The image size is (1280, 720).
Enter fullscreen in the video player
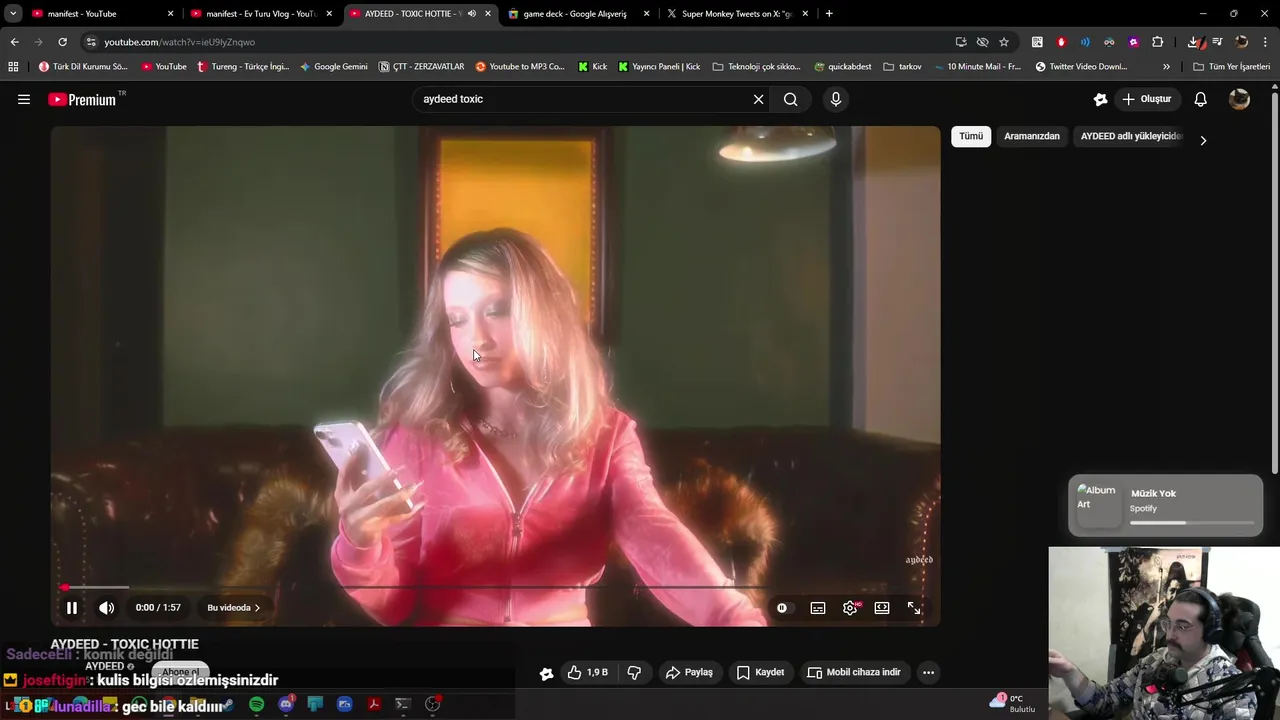pyautogui.click(x=914, y=608)
